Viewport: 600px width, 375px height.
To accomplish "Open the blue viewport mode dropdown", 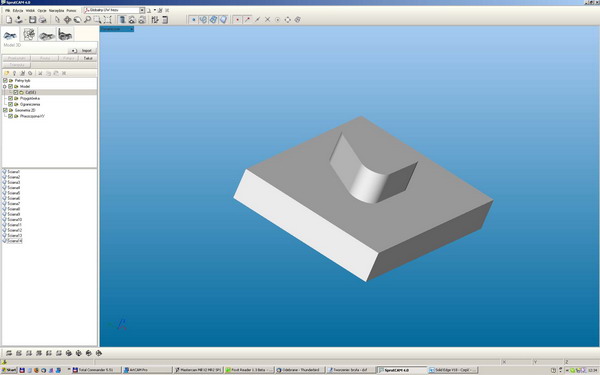I will pyautogui.click(x=117, y=29).
